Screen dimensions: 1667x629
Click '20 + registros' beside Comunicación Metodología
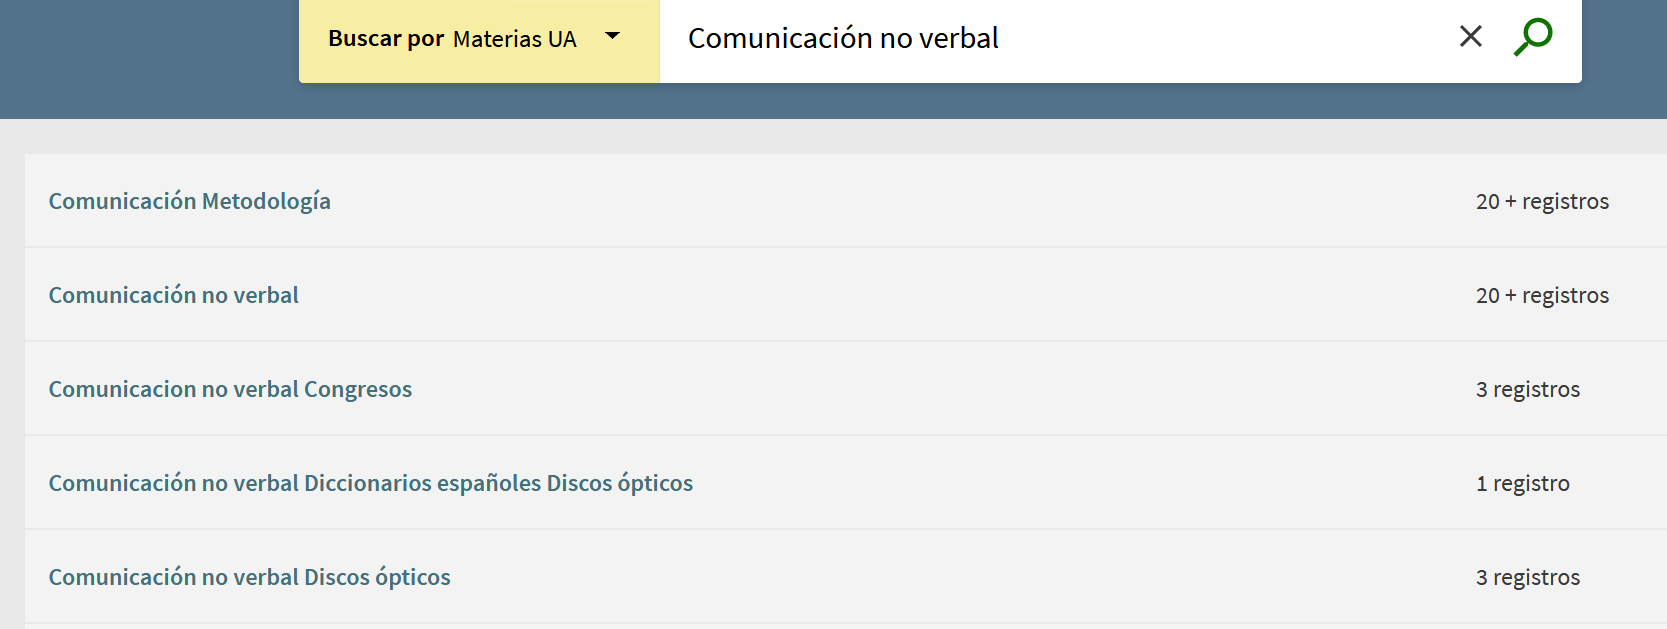pos(1542,201)
